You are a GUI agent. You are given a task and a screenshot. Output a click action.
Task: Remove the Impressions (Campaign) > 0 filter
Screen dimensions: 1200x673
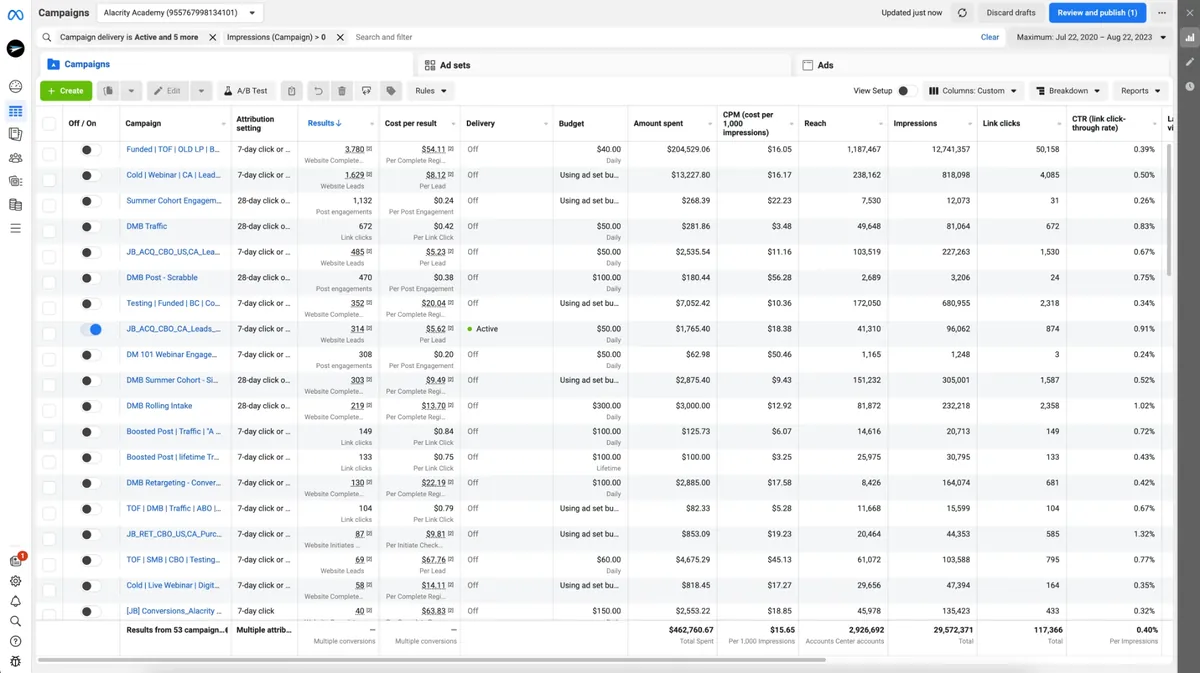[340, 37]
